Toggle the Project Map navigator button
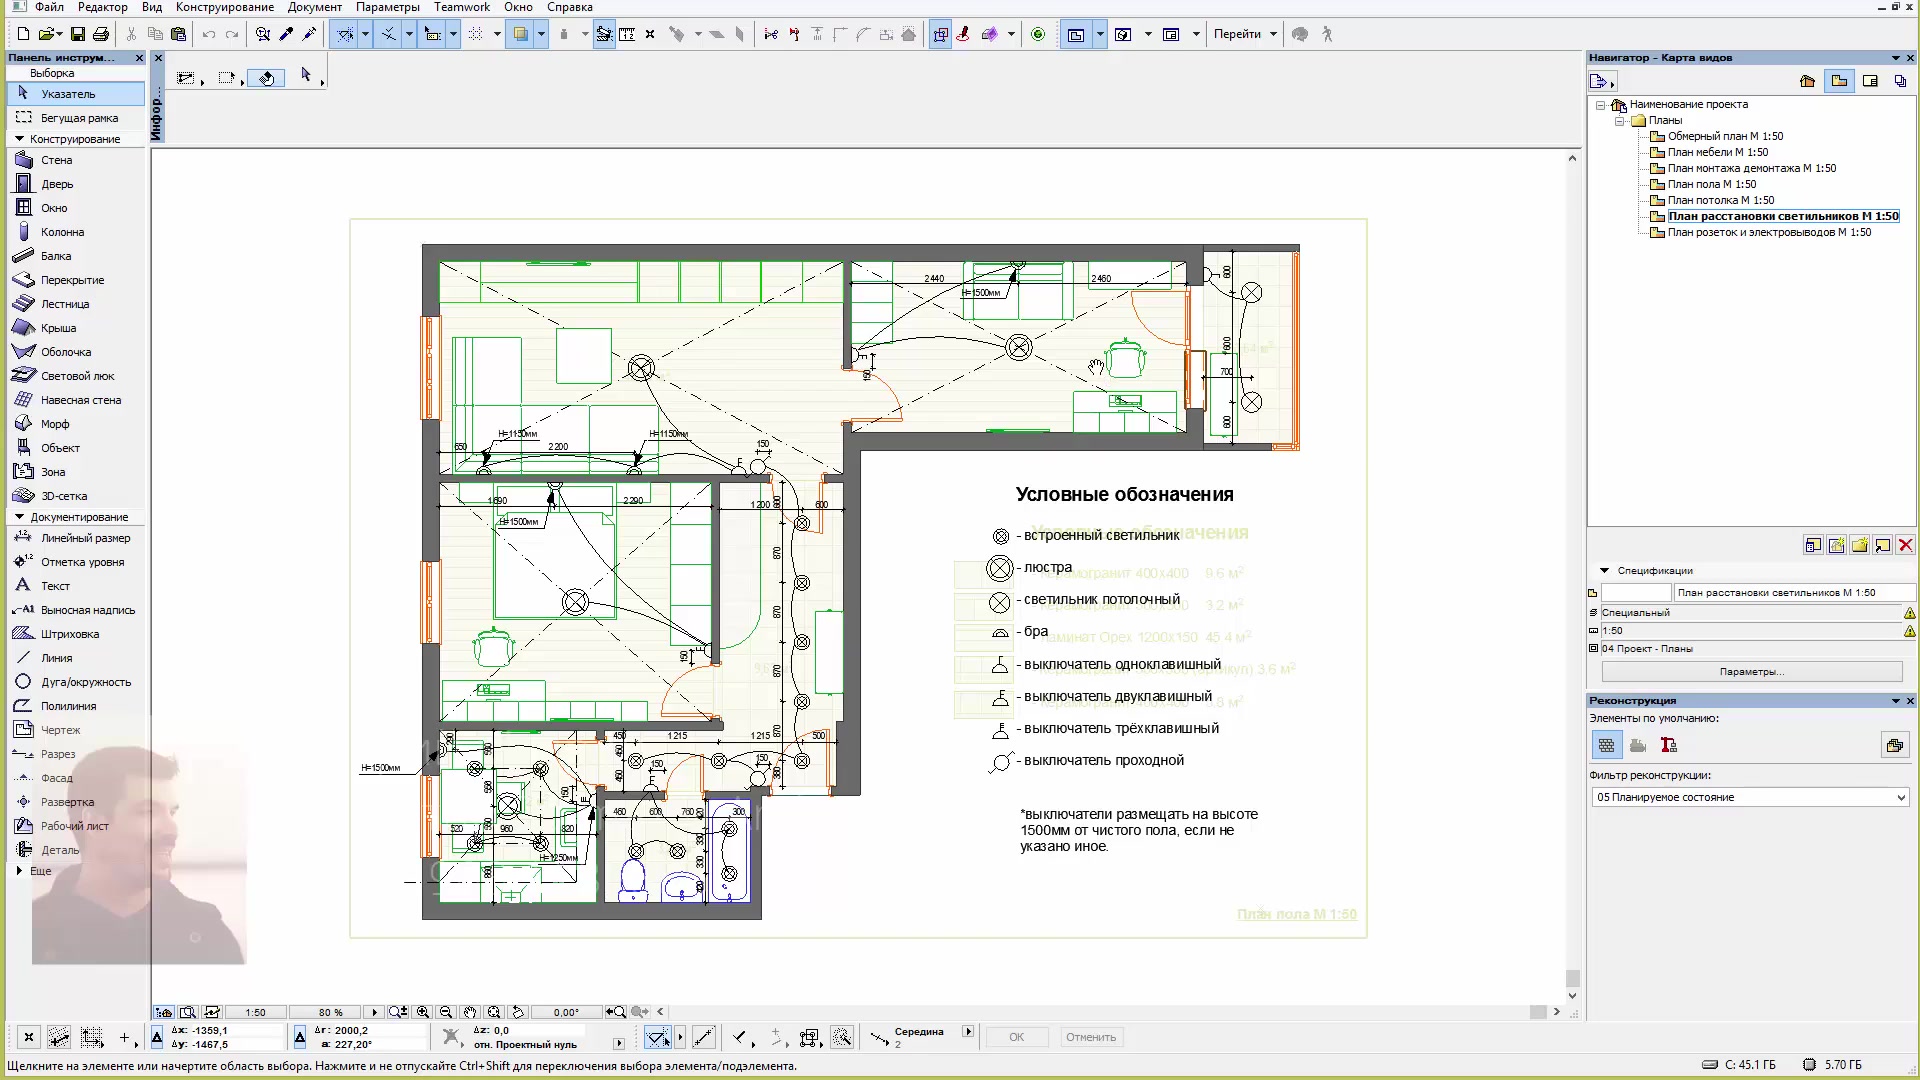Screen dimensions: 1920x1080 click(1807, 81)
